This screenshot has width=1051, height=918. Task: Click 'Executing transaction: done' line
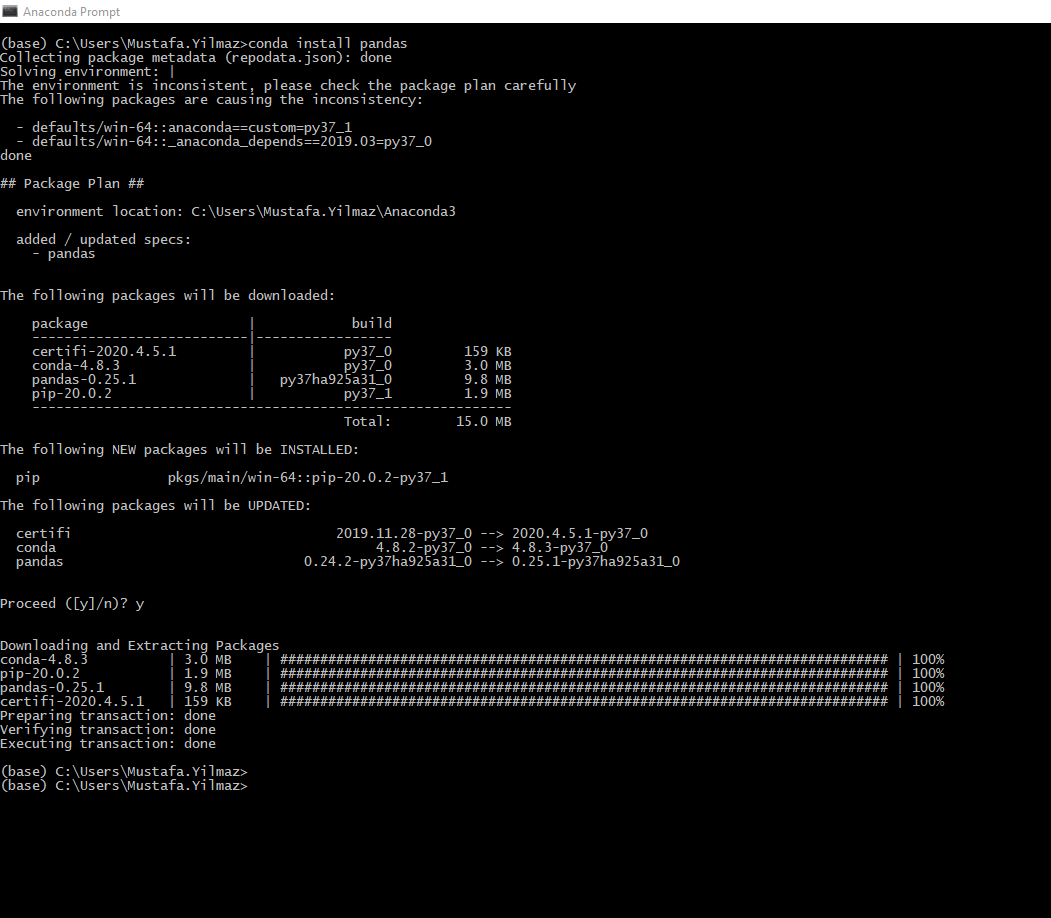(108, 744)
